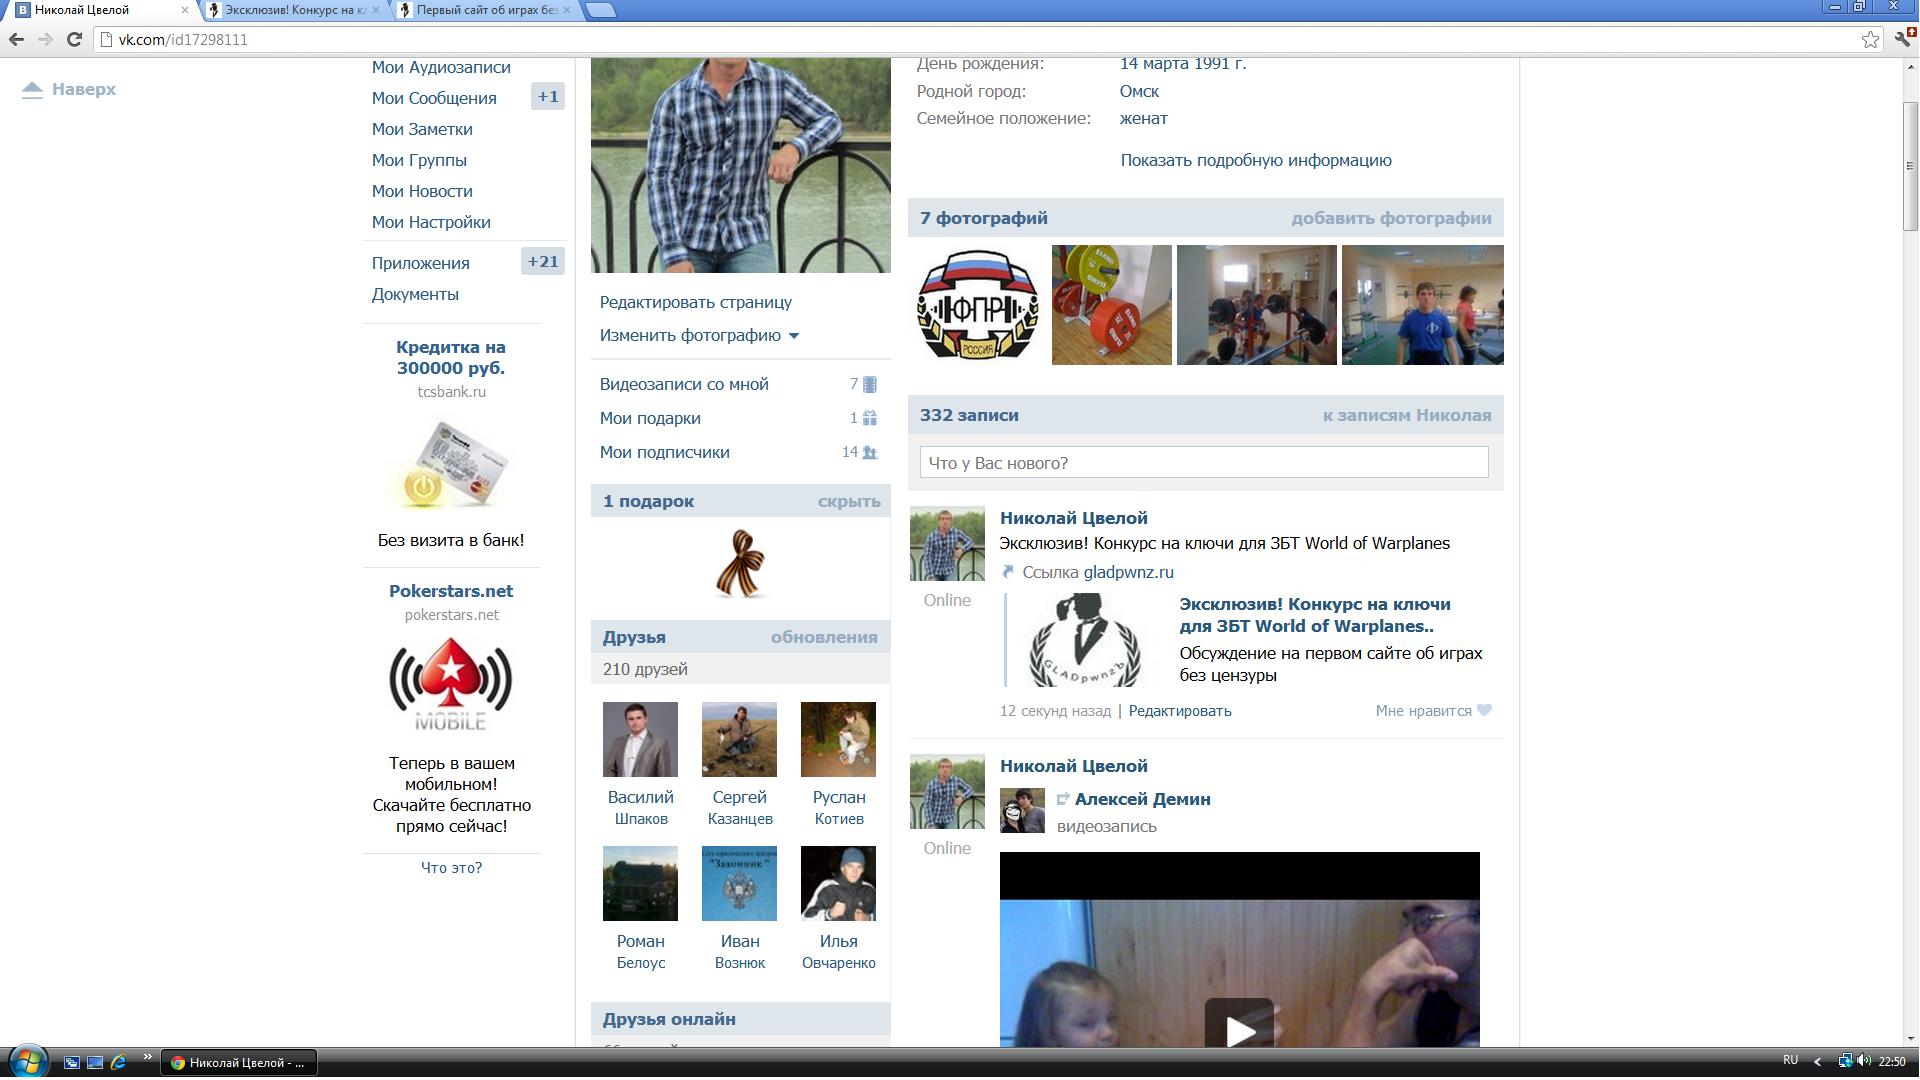Reload the page with refresh icon
1920x1080 pixels.
coord(74,39)
